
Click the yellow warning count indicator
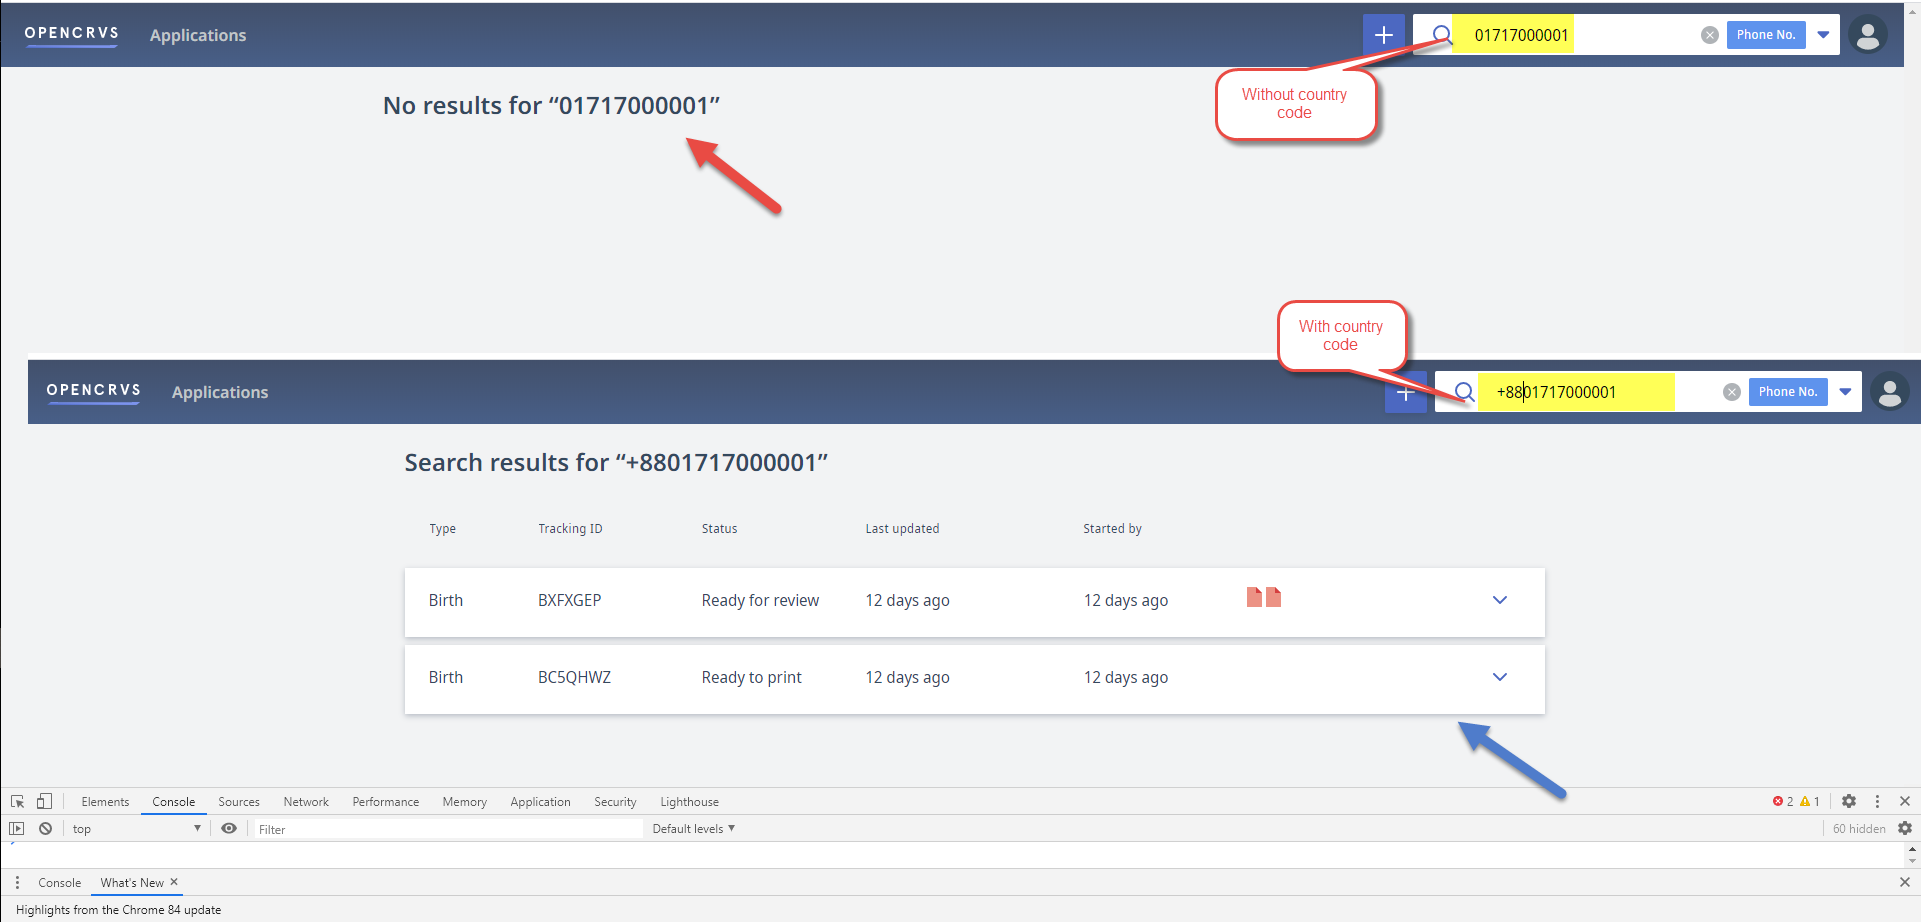pos(1810,801)
